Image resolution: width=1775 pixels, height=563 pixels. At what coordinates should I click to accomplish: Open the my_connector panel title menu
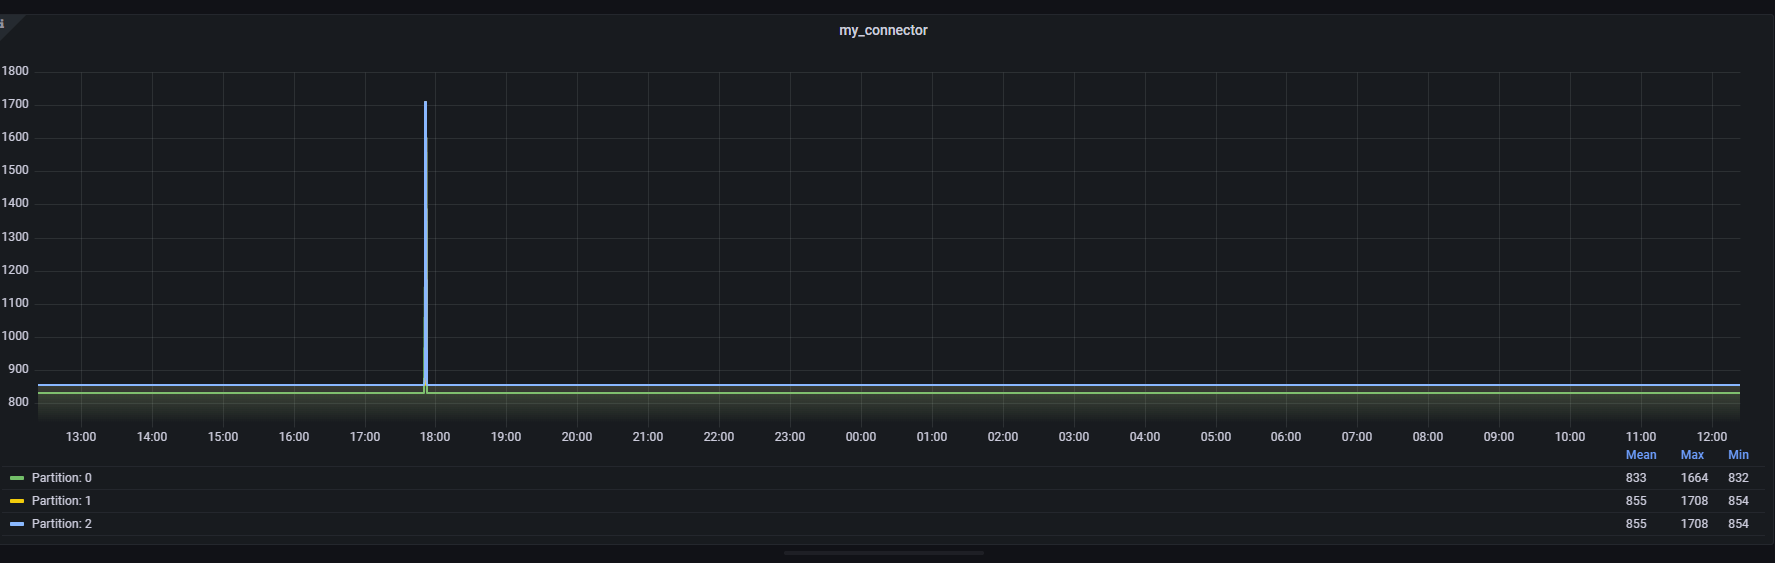tap(883, 31)
